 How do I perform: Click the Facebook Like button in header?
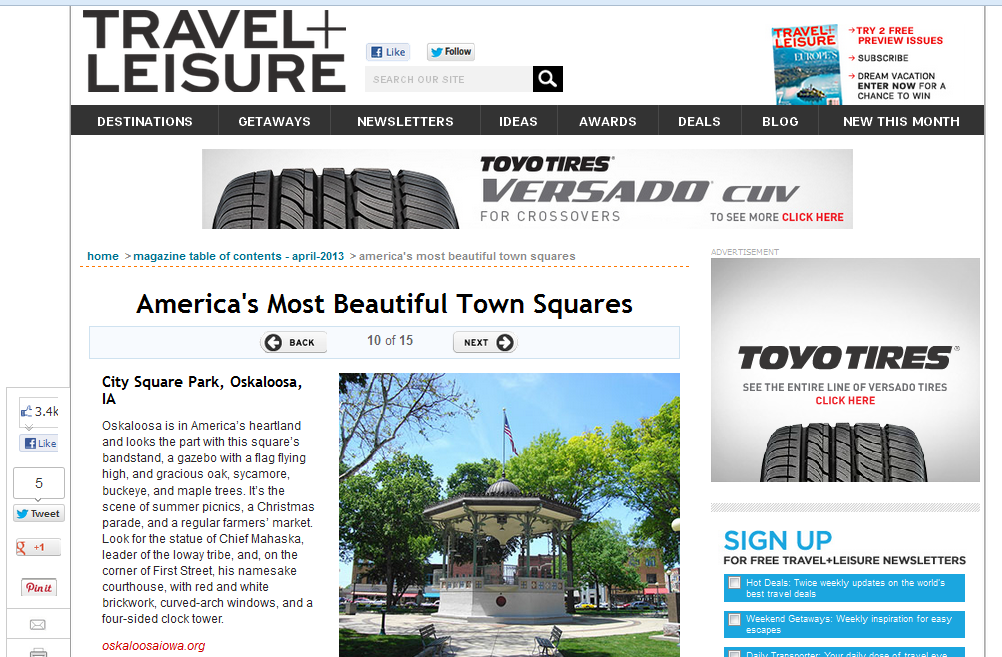point(388,52)
